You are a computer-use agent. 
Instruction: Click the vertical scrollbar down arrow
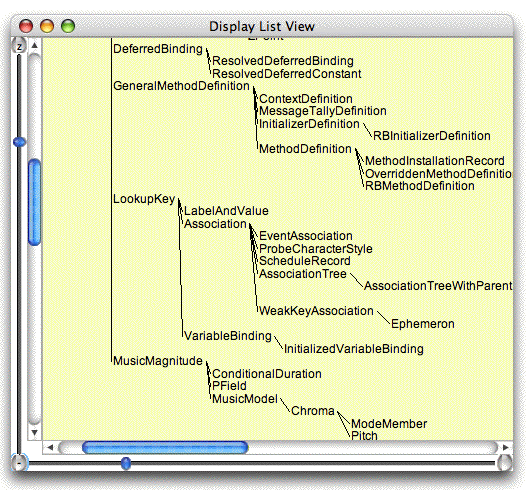[34, 432]
